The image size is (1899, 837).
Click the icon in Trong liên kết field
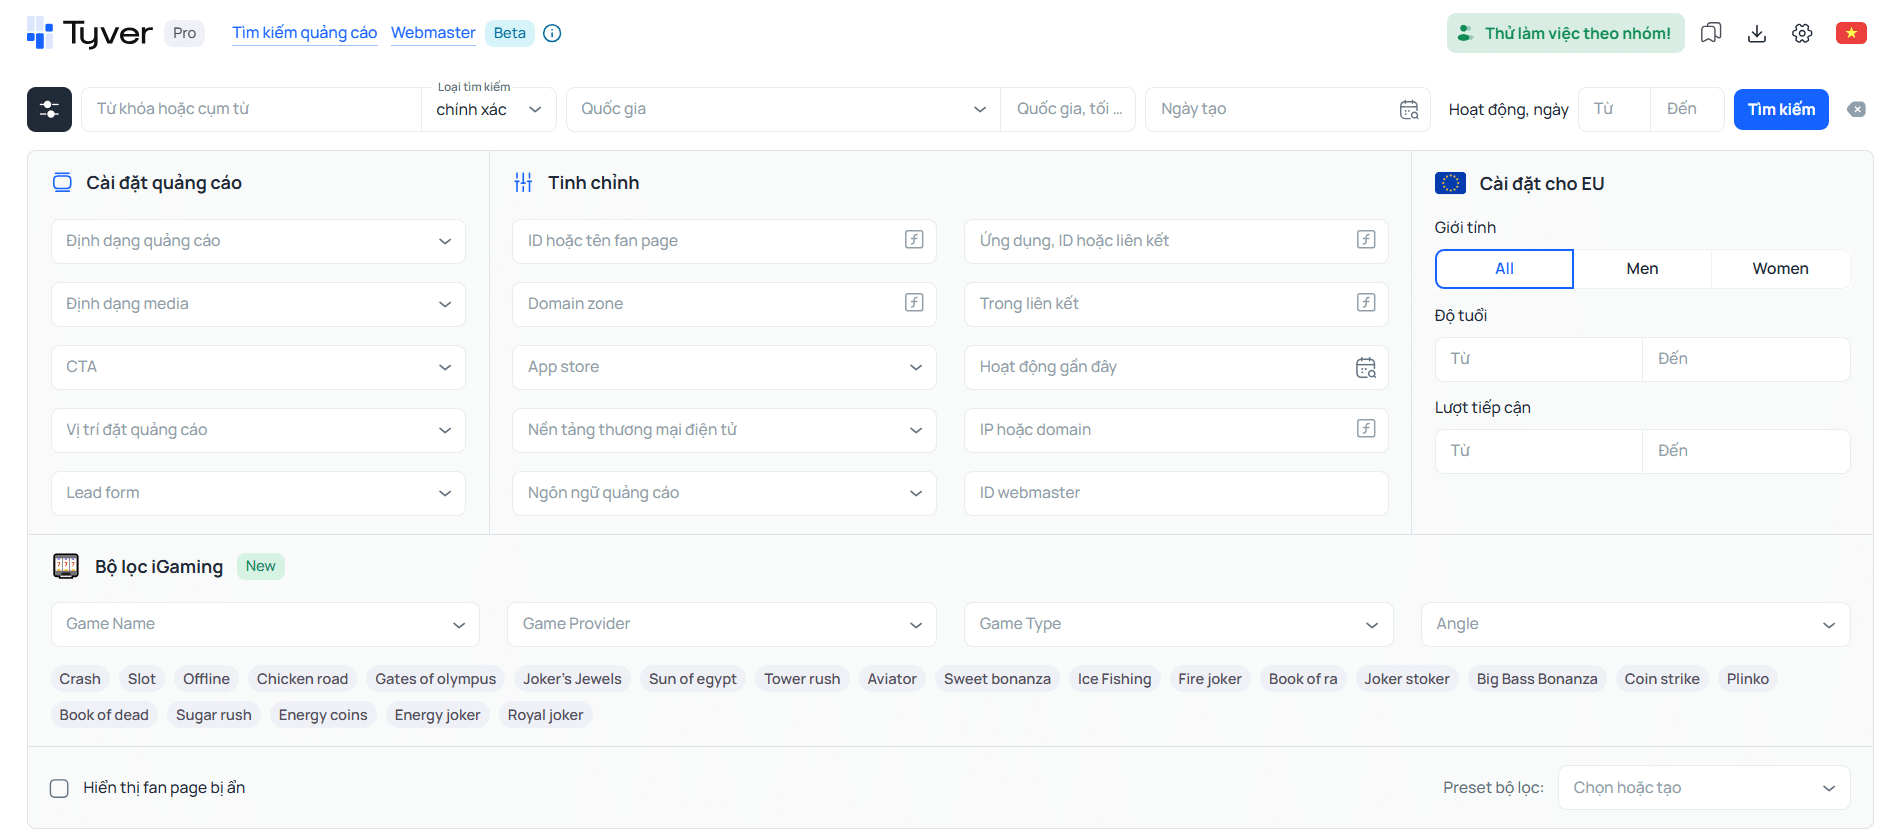tap(1366, 302)
